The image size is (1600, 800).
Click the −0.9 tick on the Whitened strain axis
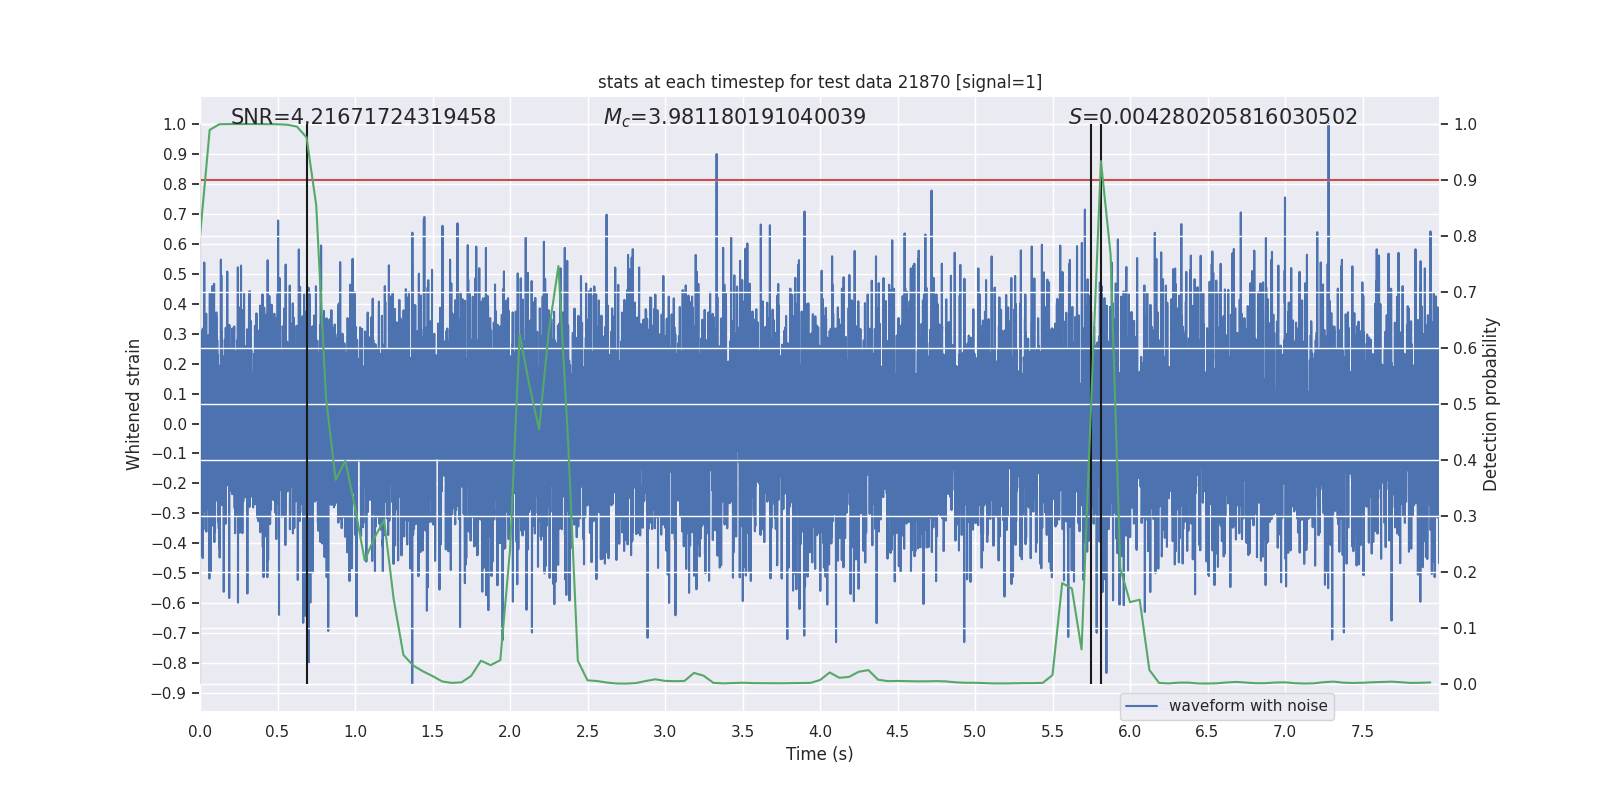tap(169, 694)
